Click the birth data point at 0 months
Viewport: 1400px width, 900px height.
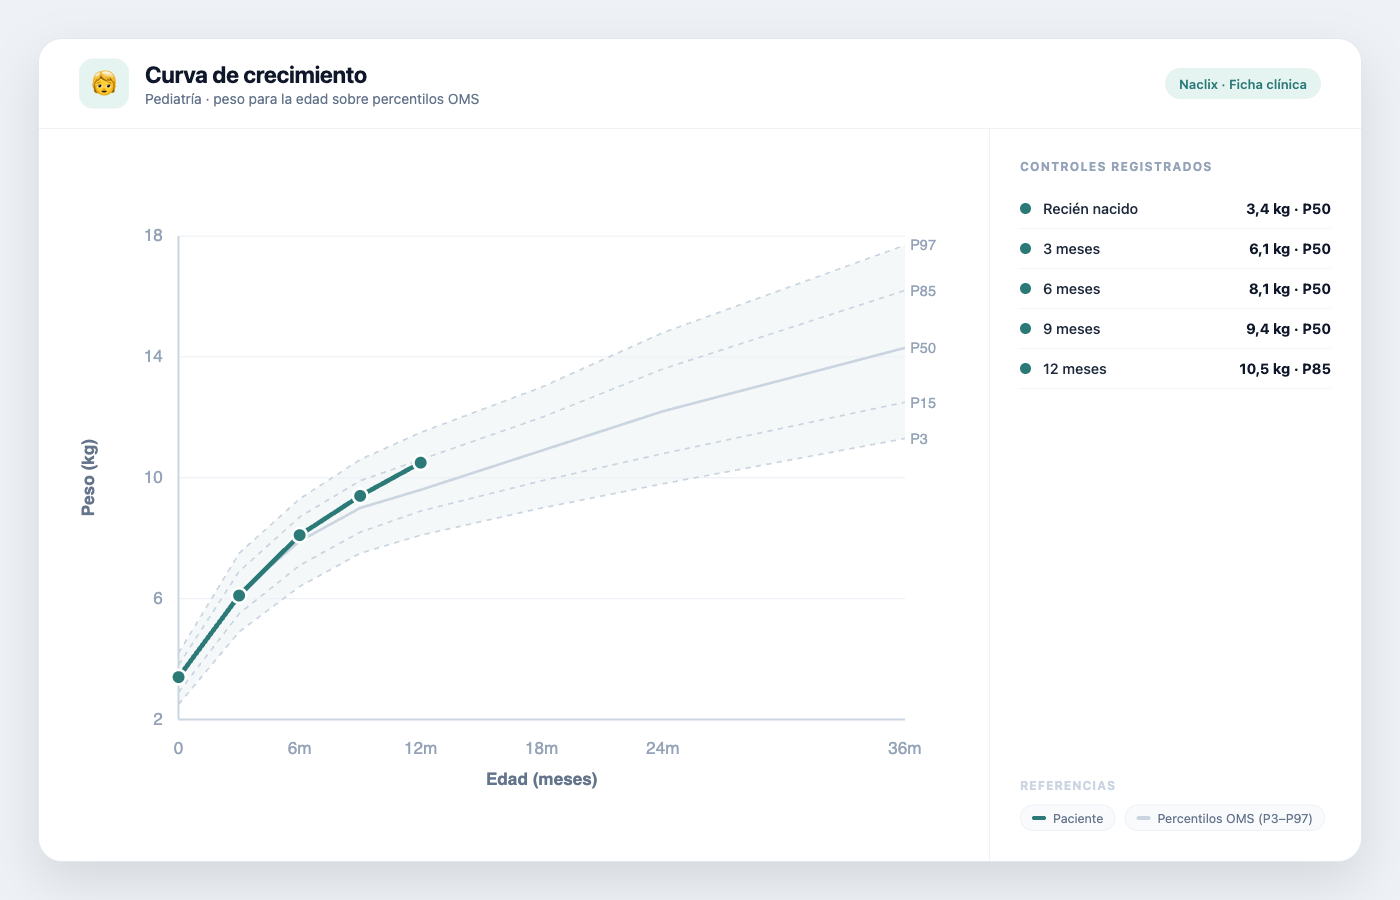(179, 677)
